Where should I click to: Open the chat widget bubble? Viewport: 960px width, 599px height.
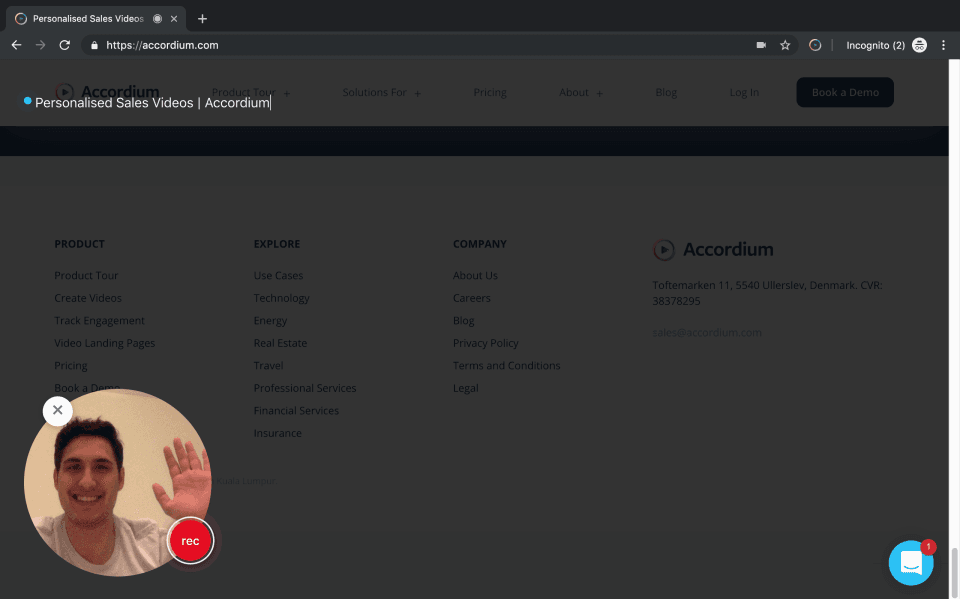[911, 562]
